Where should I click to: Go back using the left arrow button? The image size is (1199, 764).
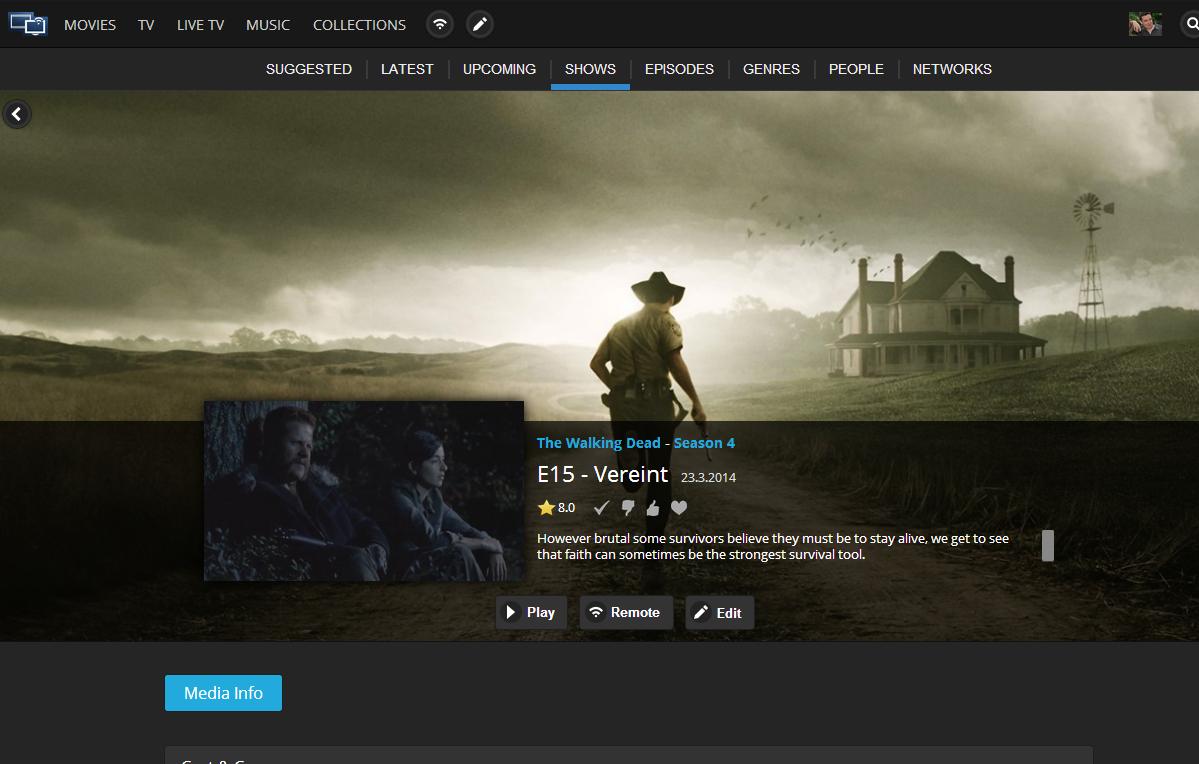(16, 114)
